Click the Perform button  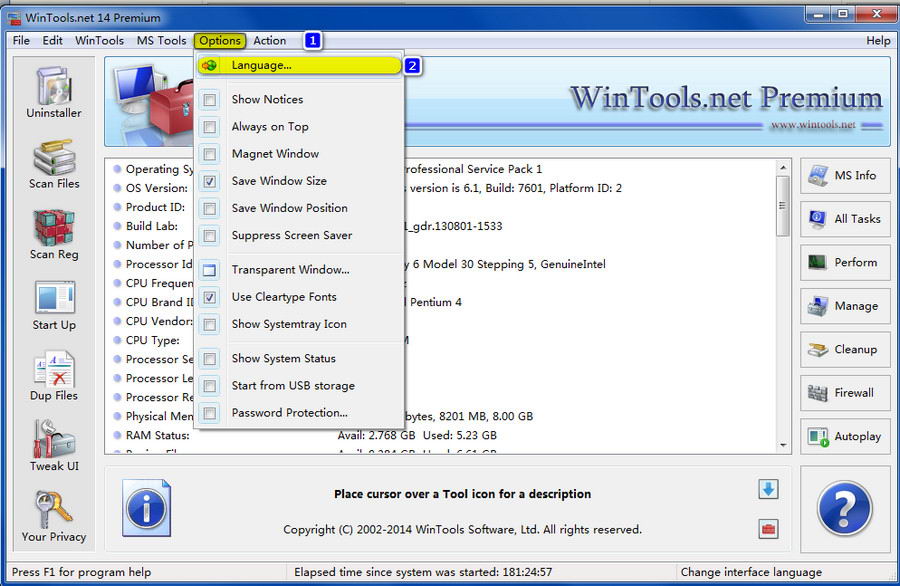(x=845, y=262)
